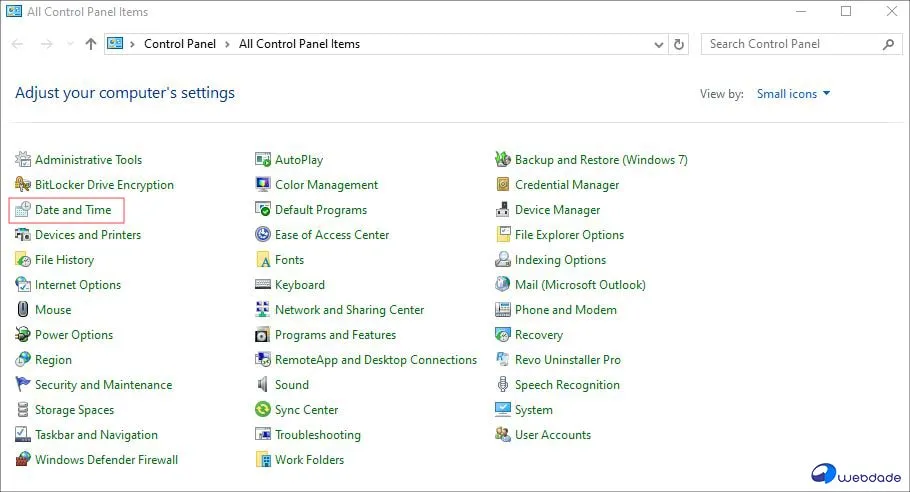This screenshot has height=492, width=910.
Task: Expand the address bar history dropdown arrow
Action: pyautogui.click(x=658, y=44)
